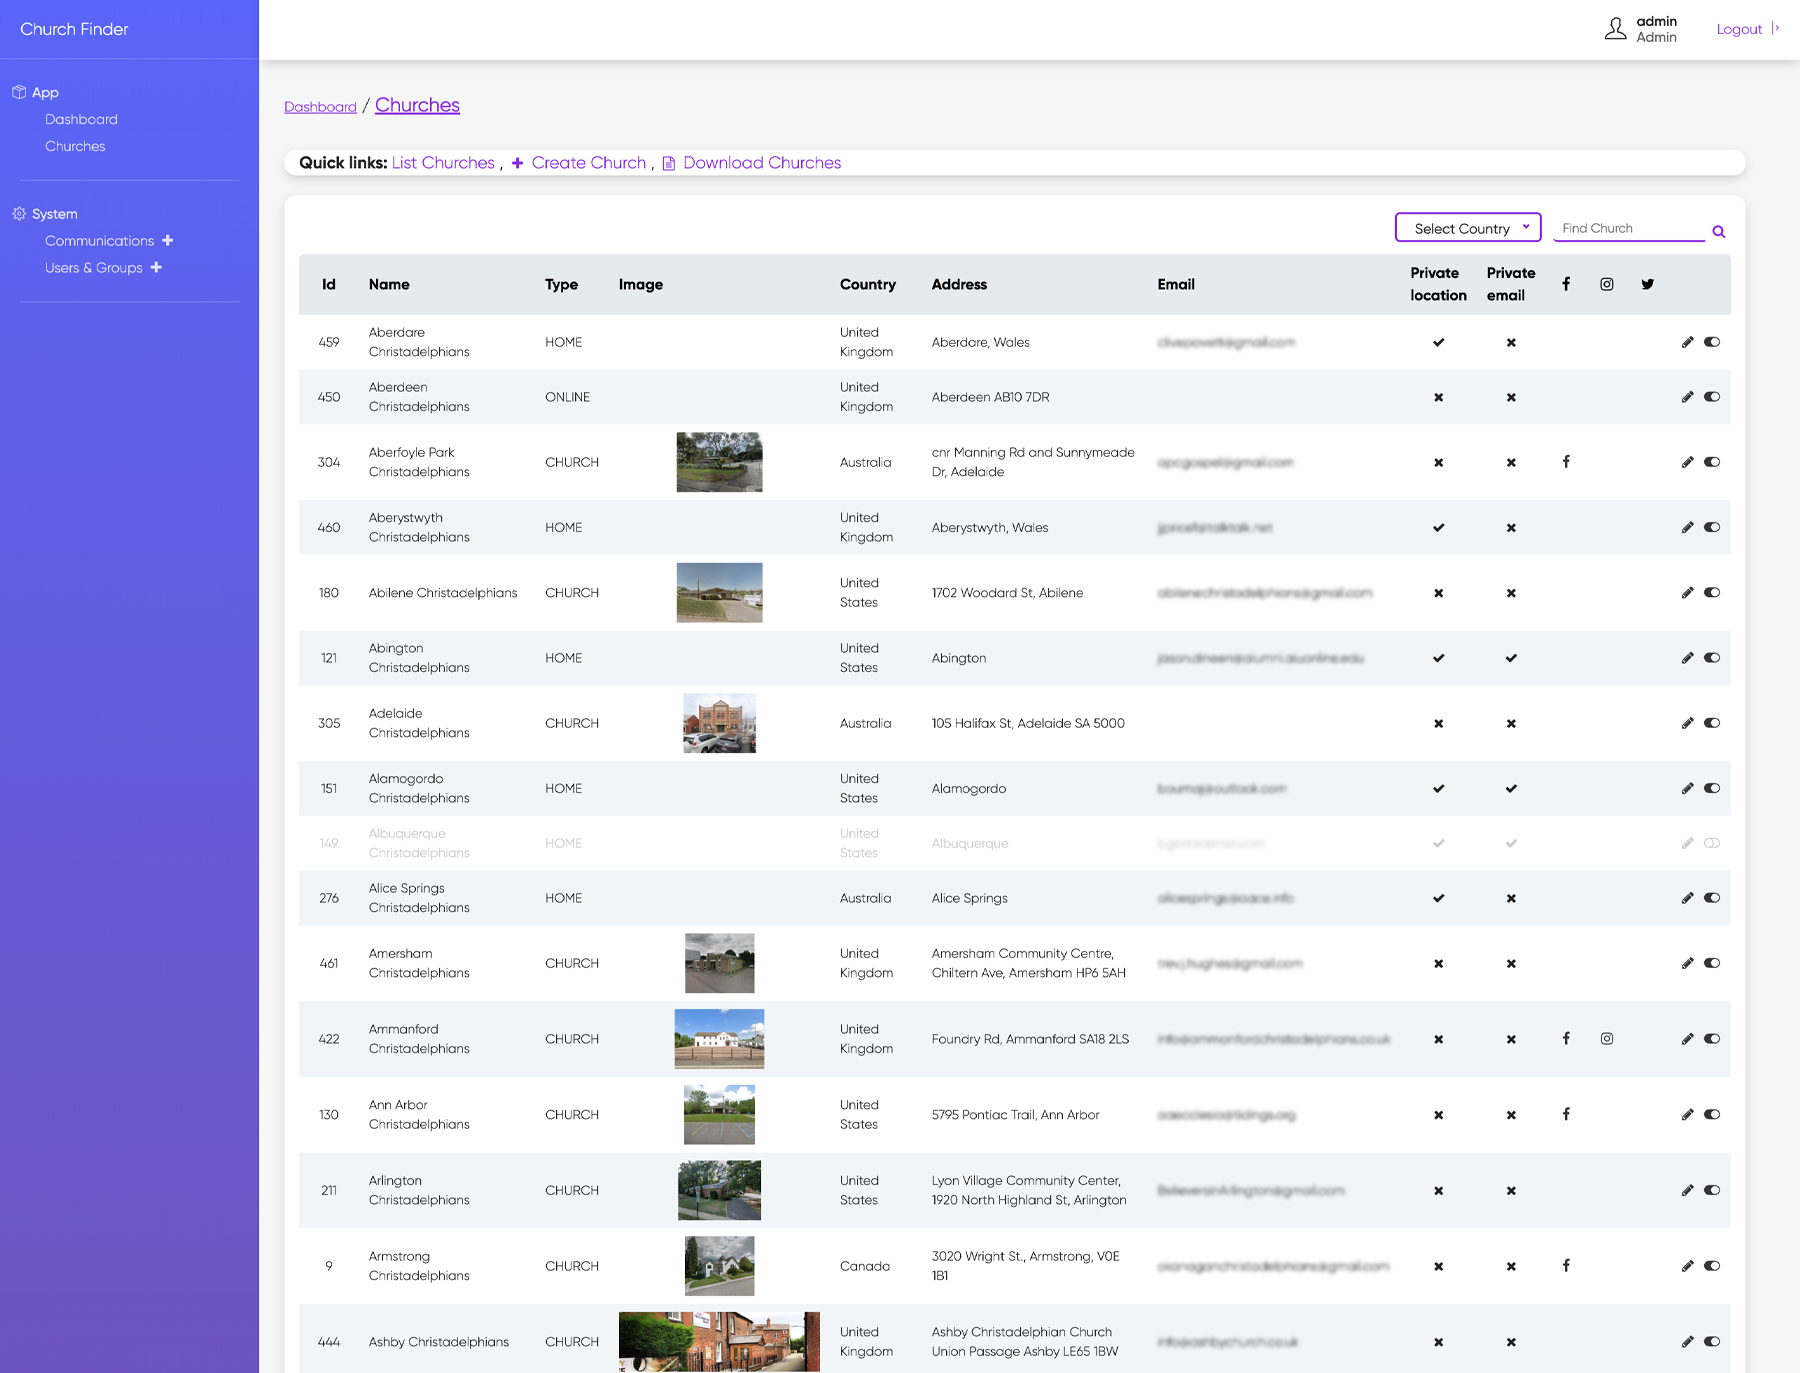Click the Instagram icon in the table header
Image resolution: width=1800 pixels, height=1373 pixels.
tap(1606, 284)
